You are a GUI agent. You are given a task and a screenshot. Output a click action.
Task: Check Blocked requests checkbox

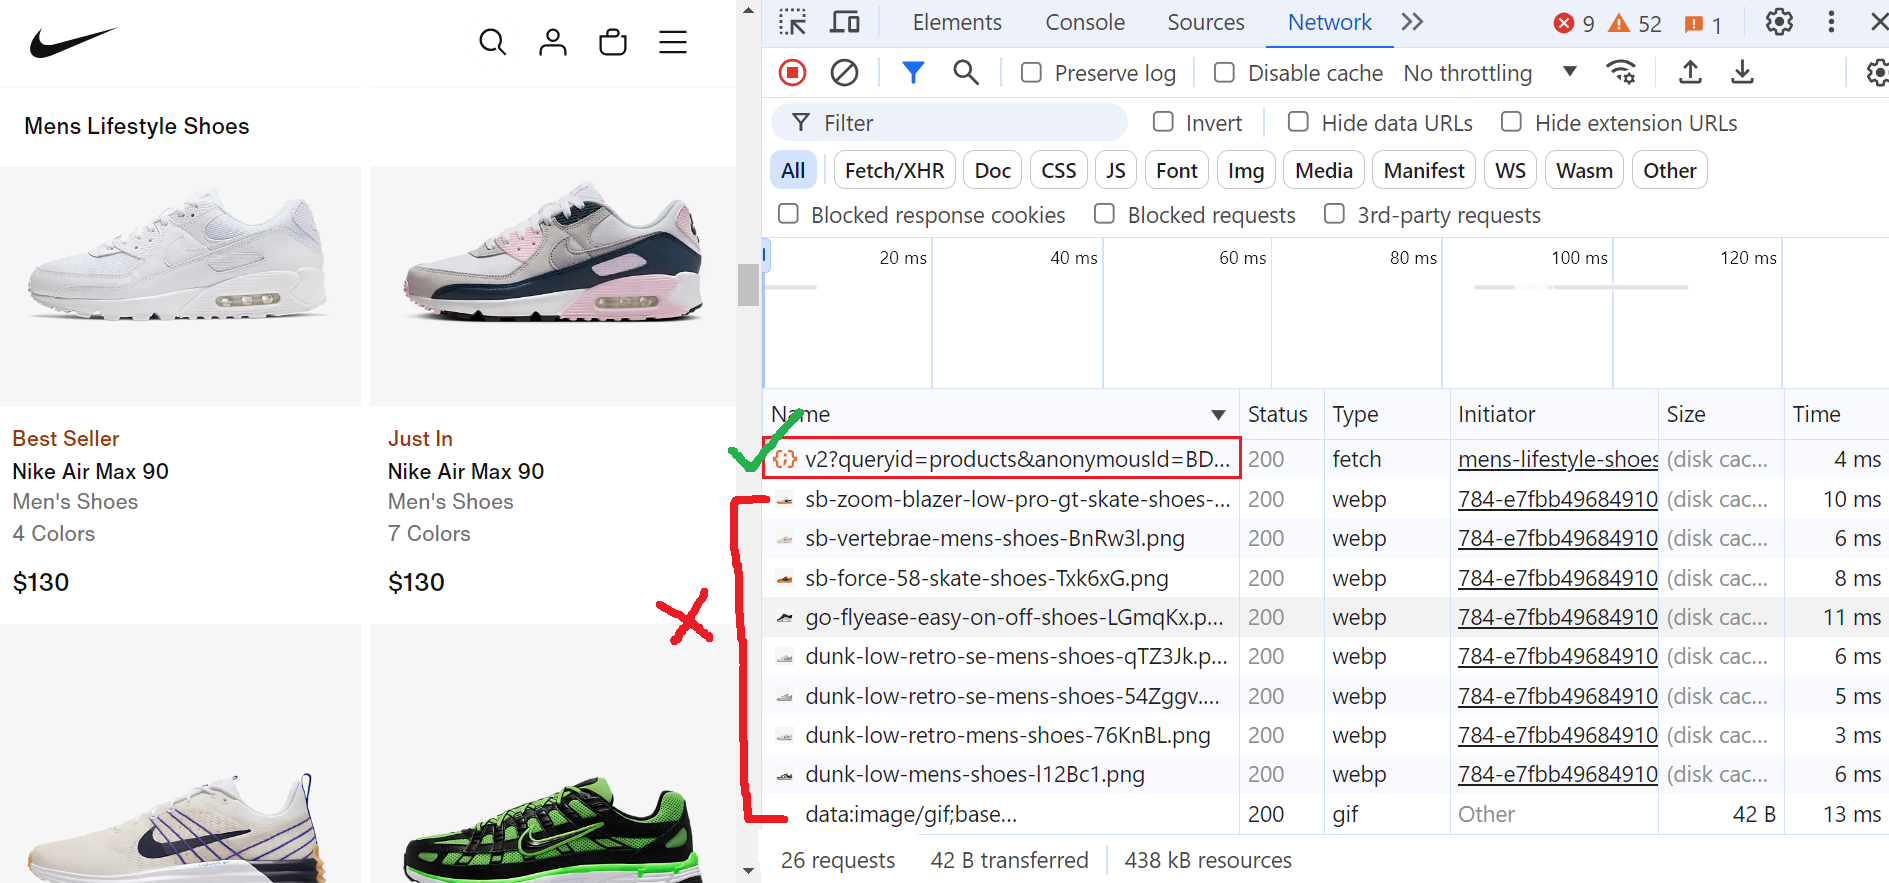tap(1105, 214)
